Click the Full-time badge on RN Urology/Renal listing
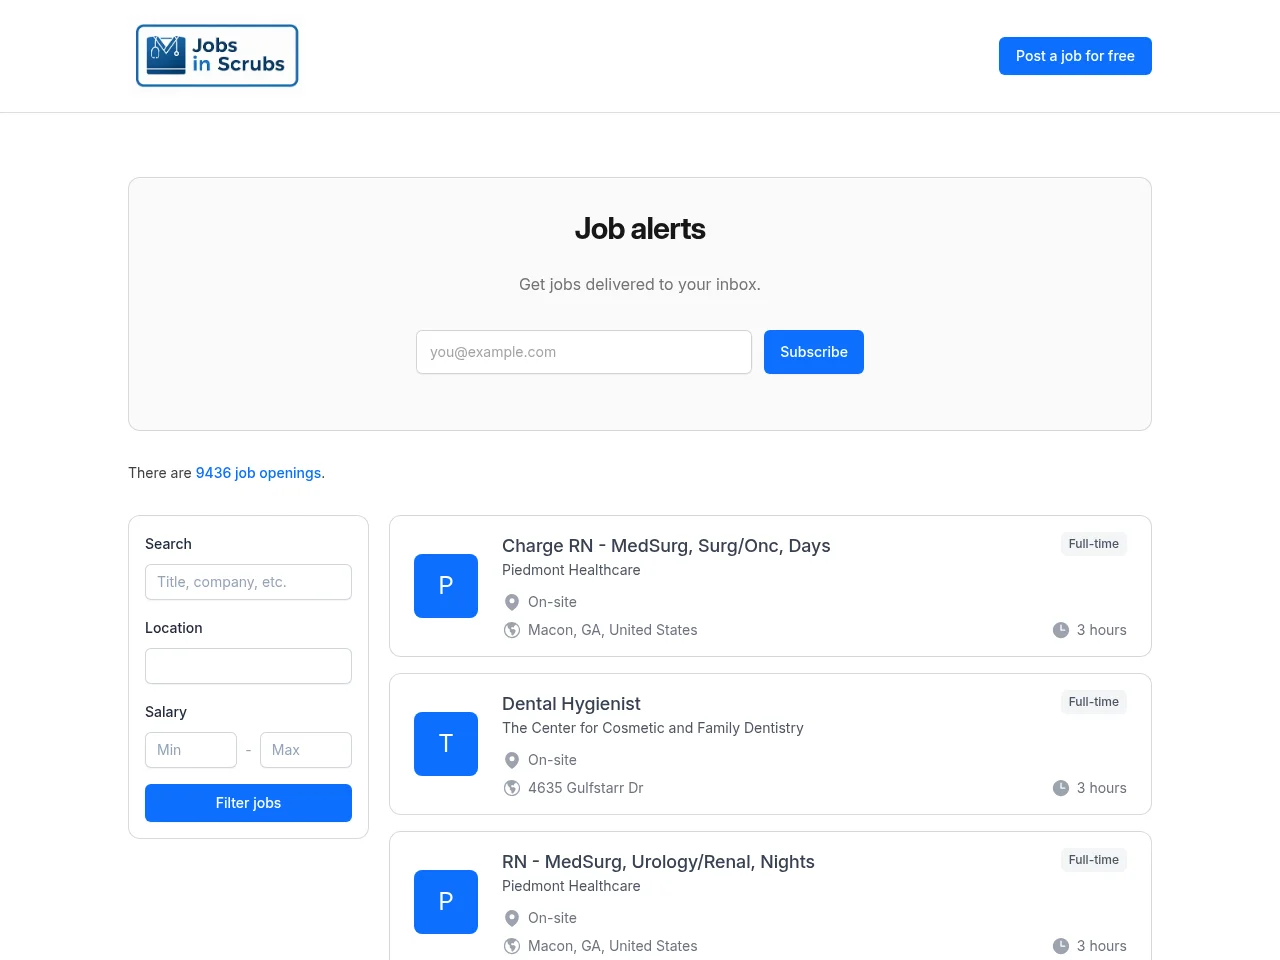 tap(1094, 860)
